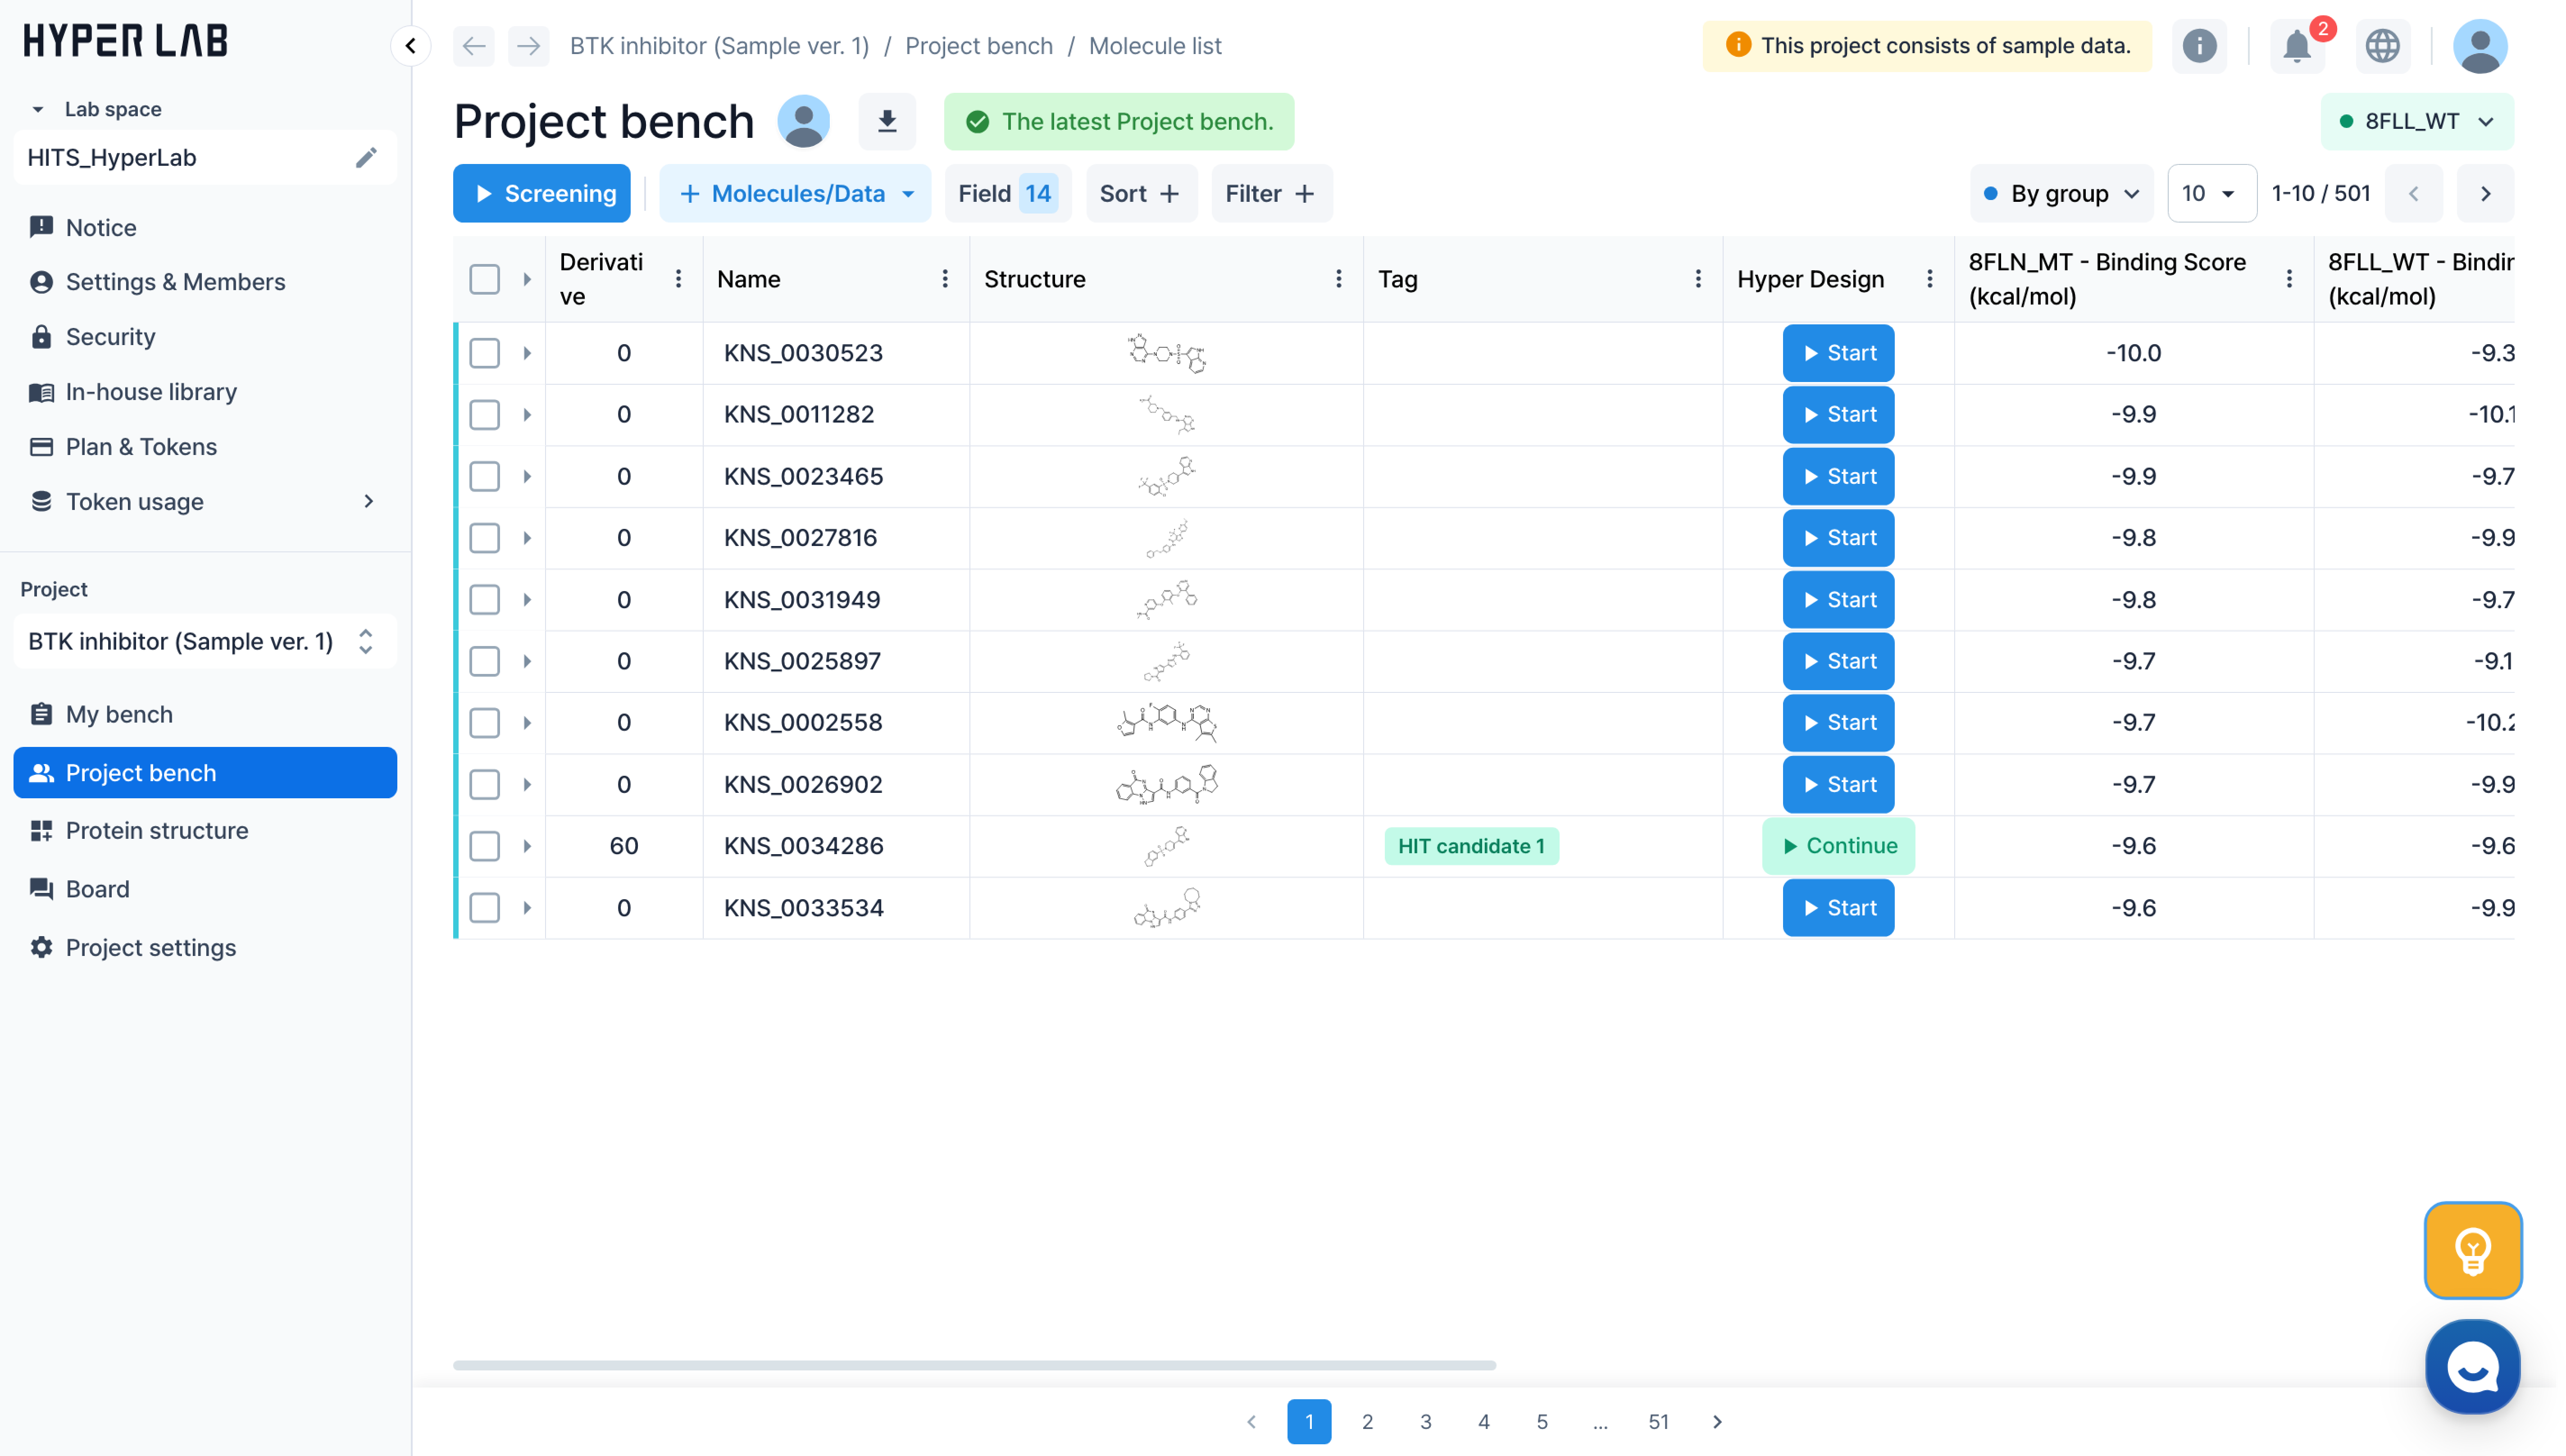This screenshot has height=1456, width=2566.
Task: Collapse the sidebar with the chevron button
Action: pyautogui.click(x=410, y=46)
